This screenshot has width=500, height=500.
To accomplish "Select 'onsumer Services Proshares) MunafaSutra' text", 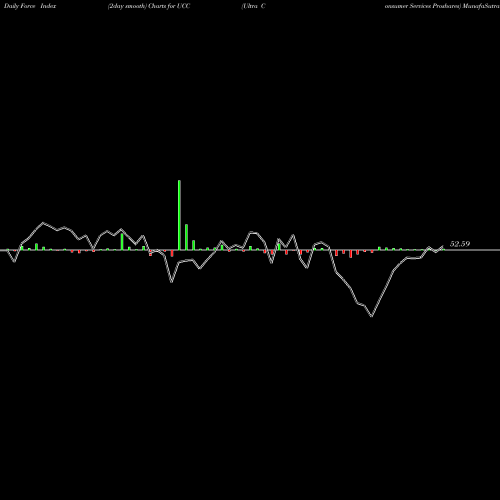I will pyautogui.click(x=442, y=6).
